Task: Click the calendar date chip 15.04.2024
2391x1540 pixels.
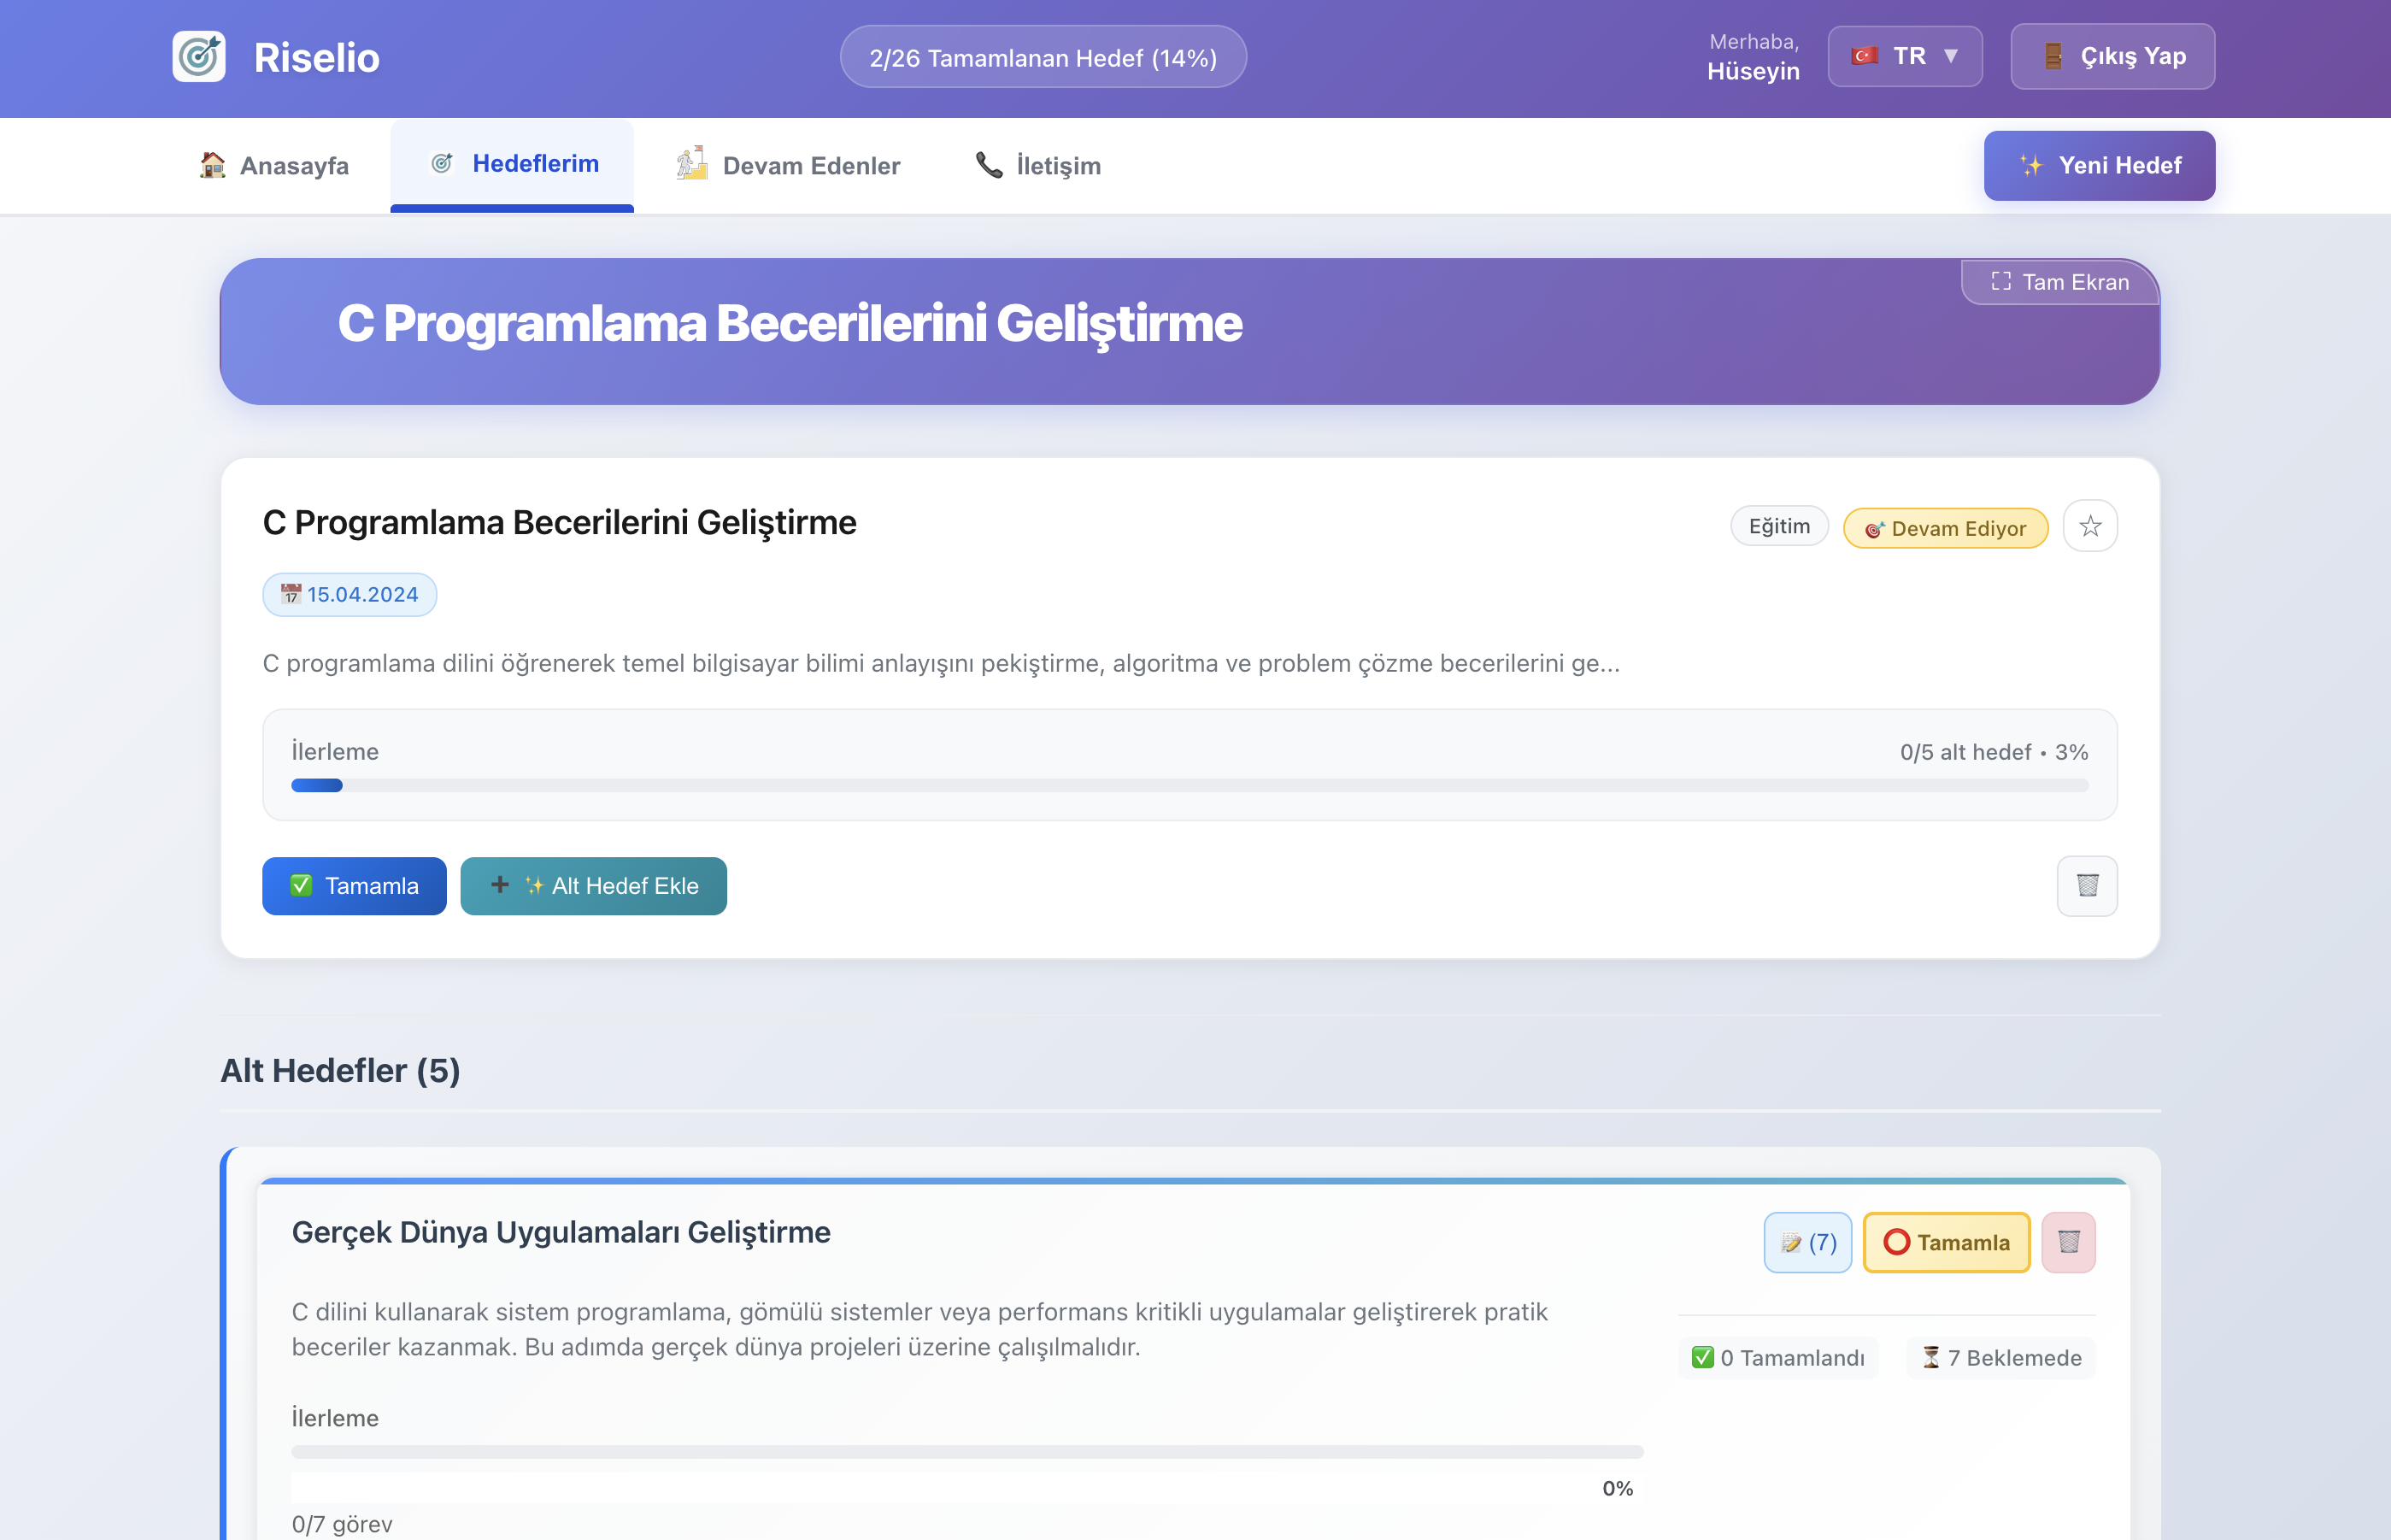Action: 349,594
